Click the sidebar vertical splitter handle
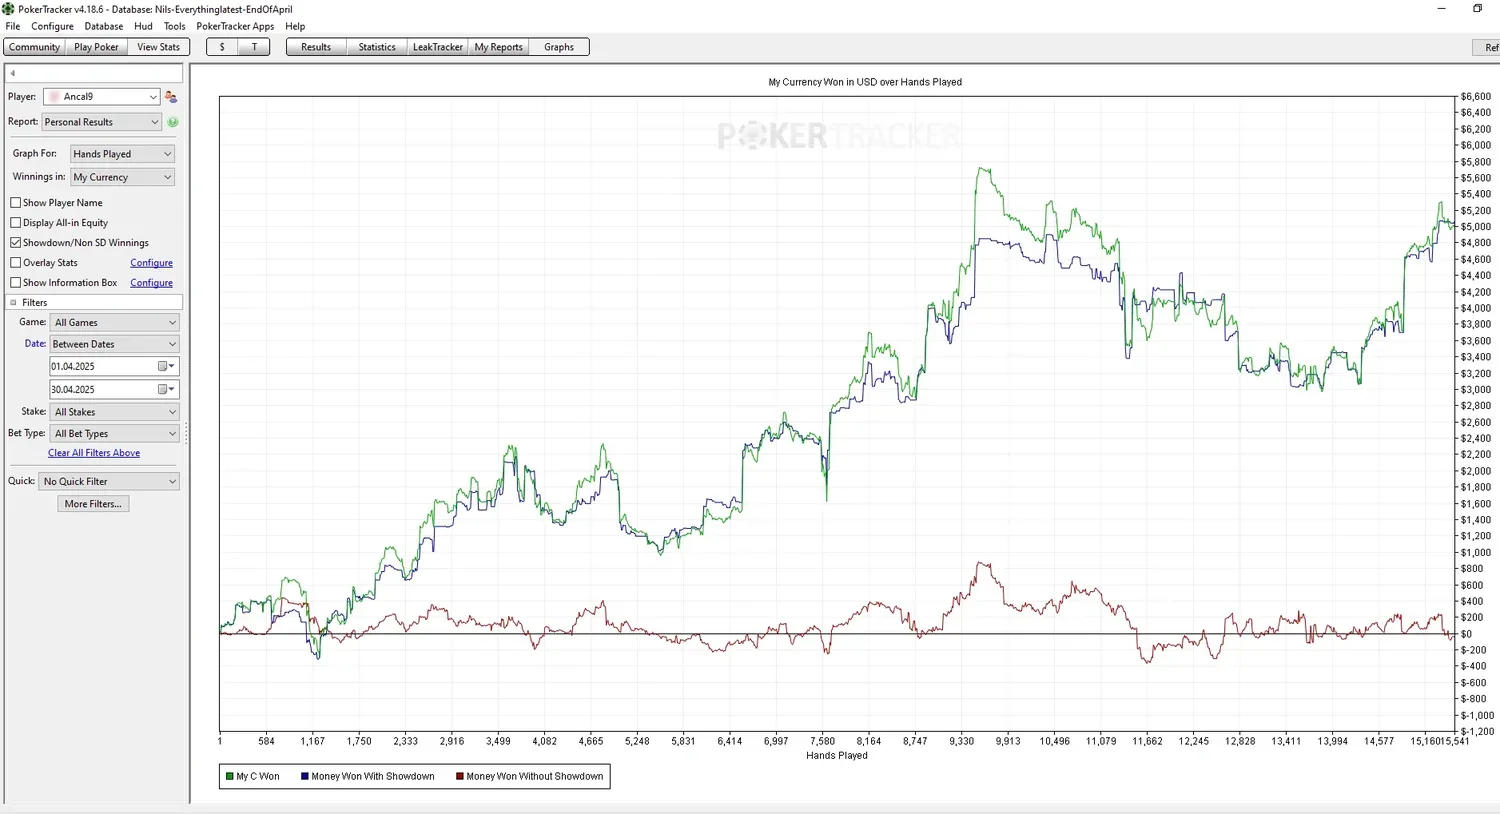The image size is (1500, 814). point(186,433)
